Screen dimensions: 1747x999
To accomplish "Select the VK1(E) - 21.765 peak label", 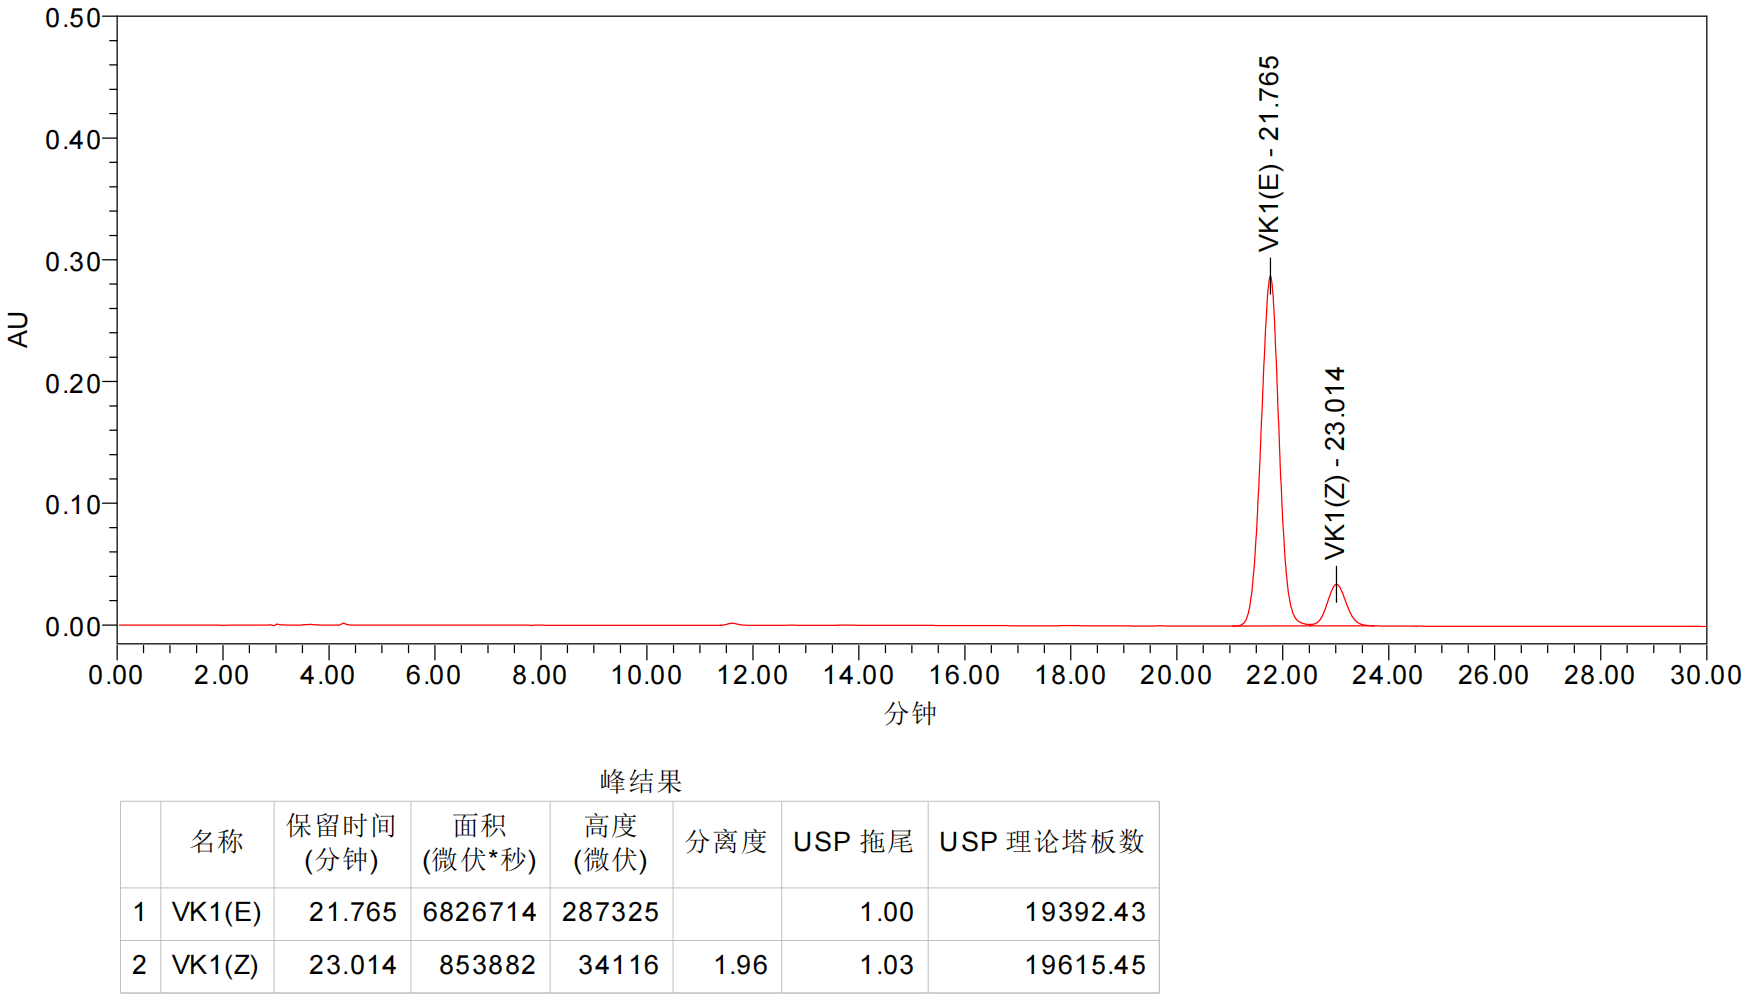I will pyautogui.click(x=1269, y=154).
